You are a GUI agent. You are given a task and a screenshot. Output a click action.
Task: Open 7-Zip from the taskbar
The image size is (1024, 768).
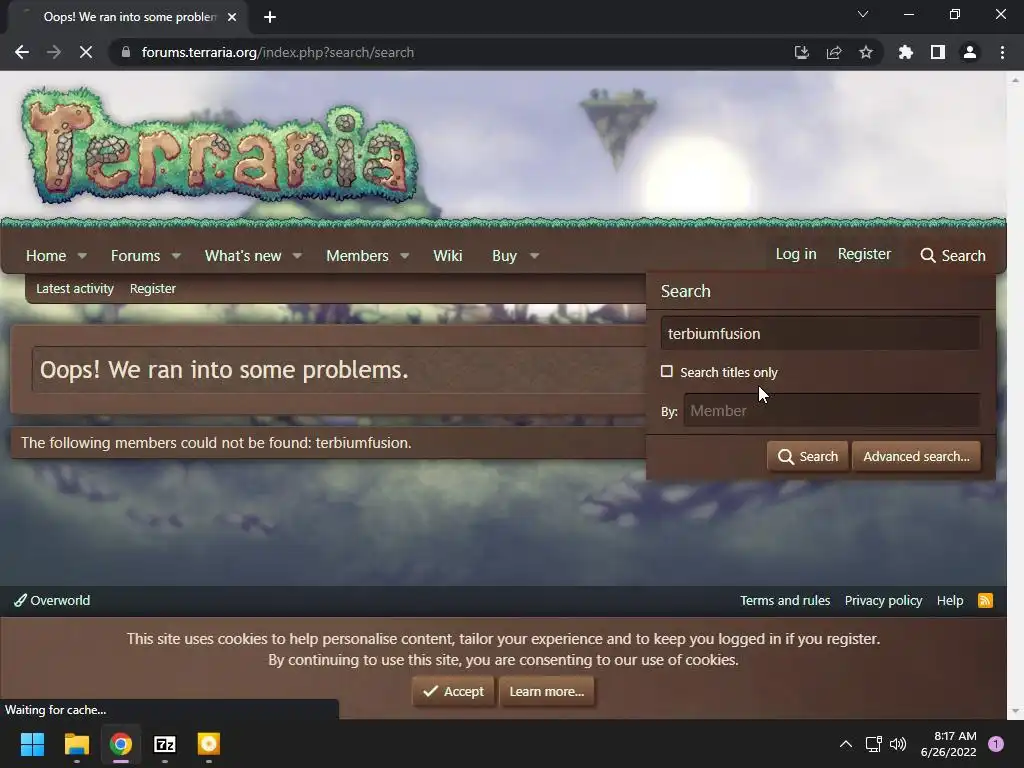pos(165,744)
